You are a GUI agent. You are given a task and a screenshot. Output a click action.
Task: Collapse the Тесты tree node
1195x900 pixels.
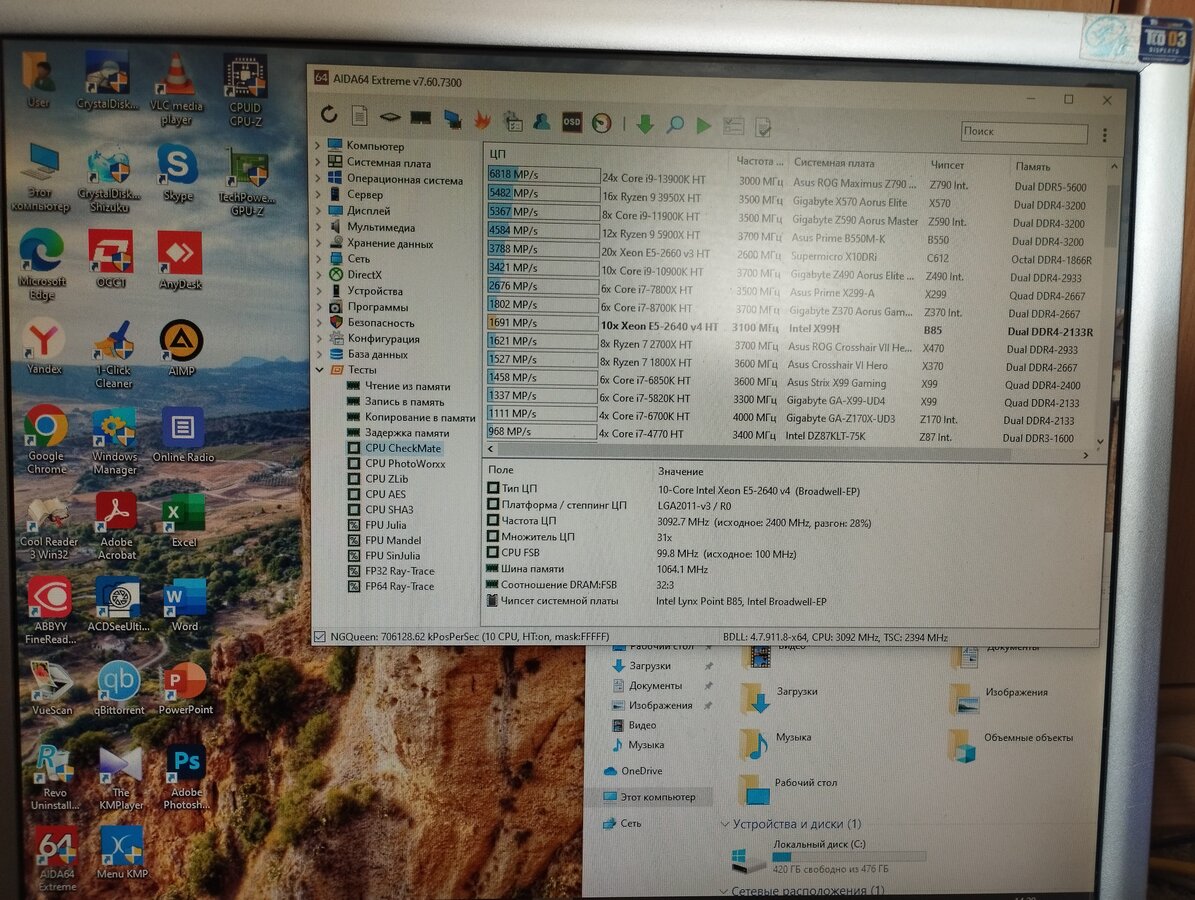pyautogui.click(x=319, y=370)
